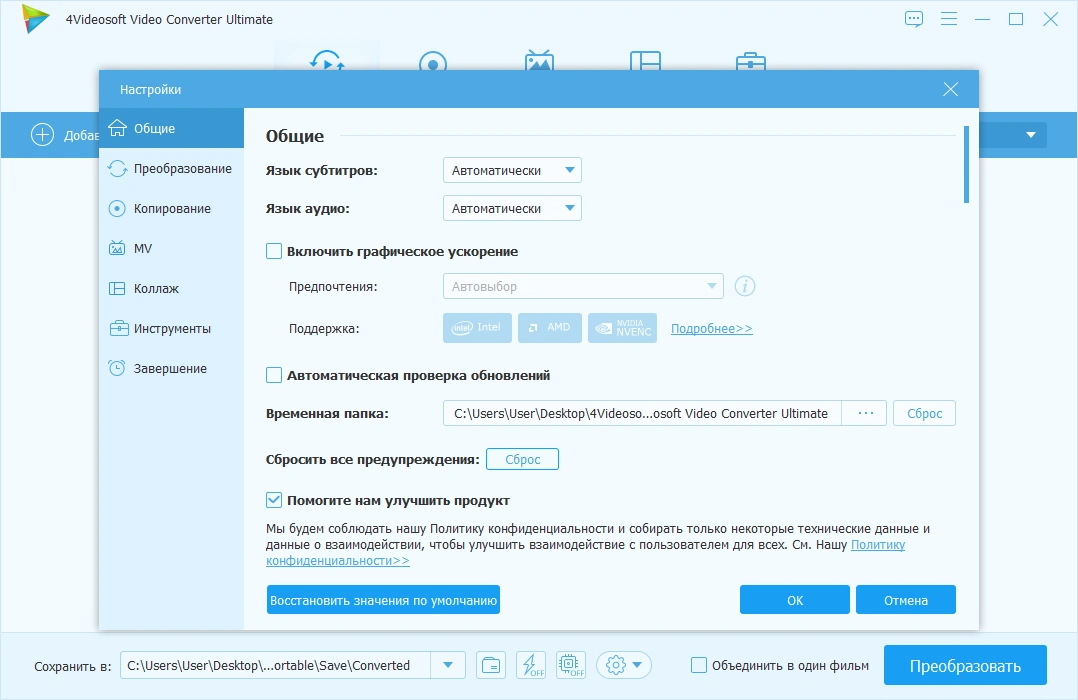The image size is (1078, 700).
Task: Reset all warnings with Сброс button
Action: point(522,459)
